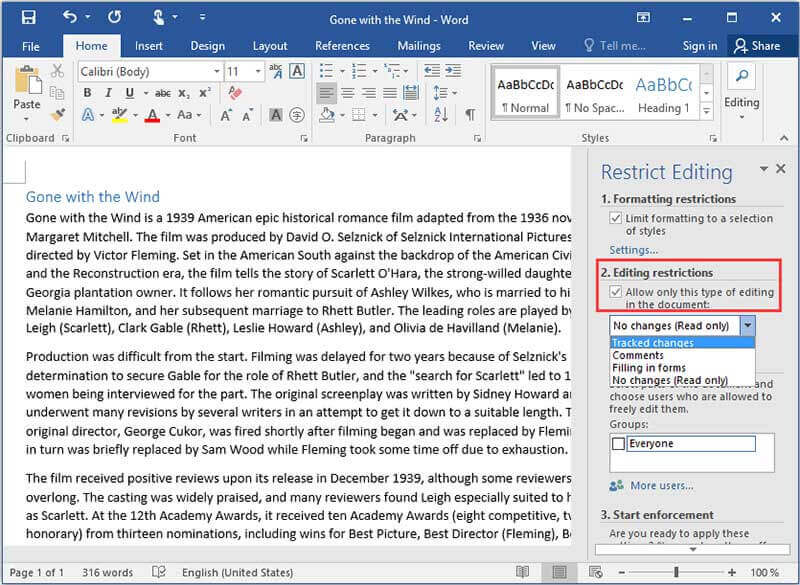The height and width of the screenshot is (585, 800).
Task: Open the References ribbon tab
Action: coord(342,45)
